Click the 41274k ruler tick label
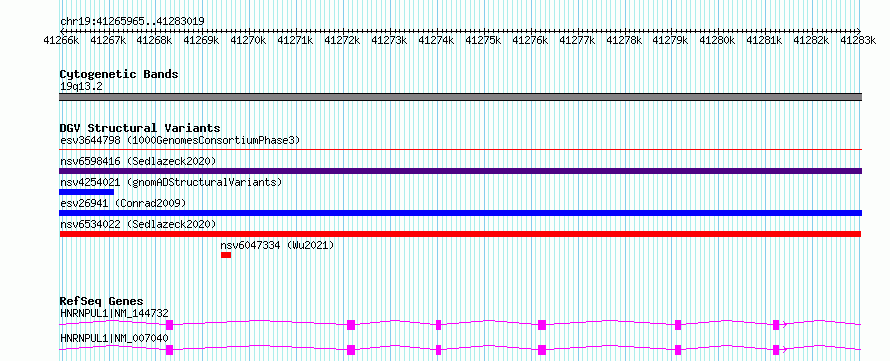 435,40
